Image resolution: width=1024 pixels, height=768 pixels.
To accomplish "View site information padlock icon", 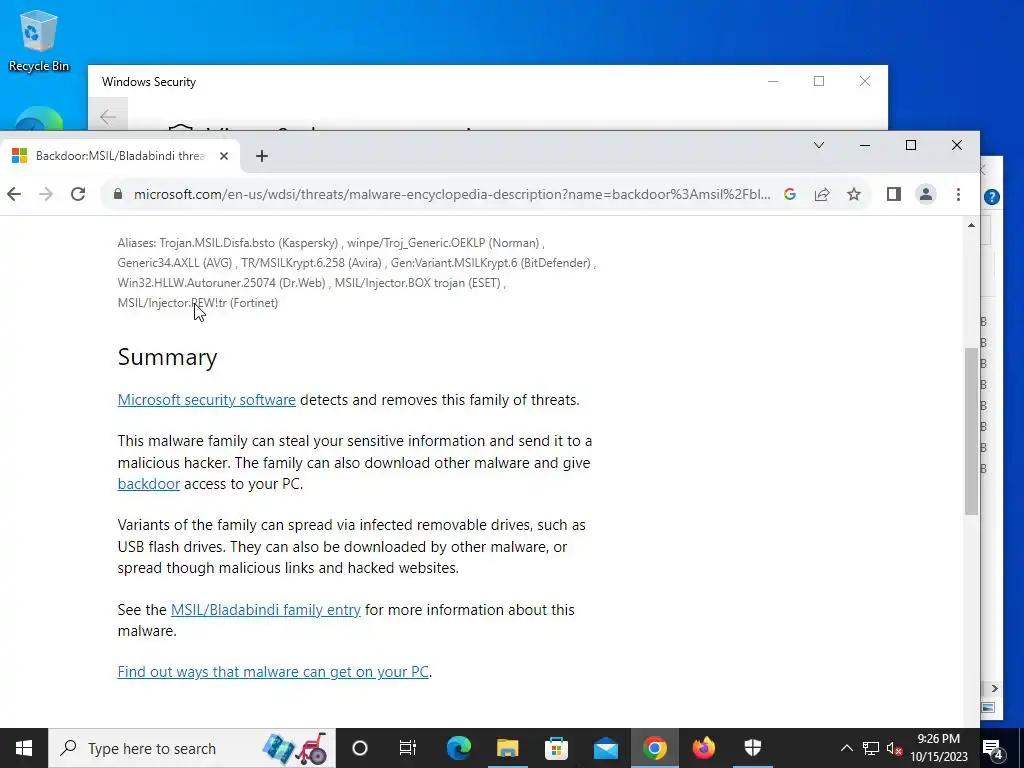I will [118, 194].
